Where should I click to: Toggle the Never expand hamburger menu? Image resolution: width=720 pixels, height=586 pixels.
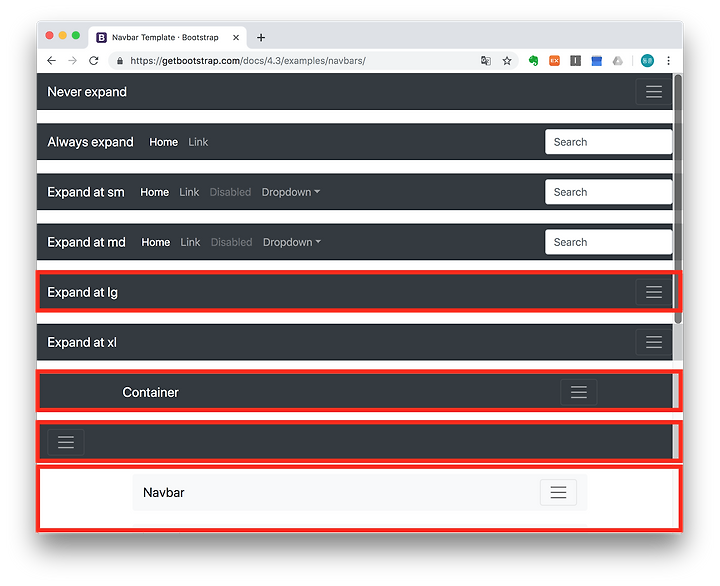point(654,92)
